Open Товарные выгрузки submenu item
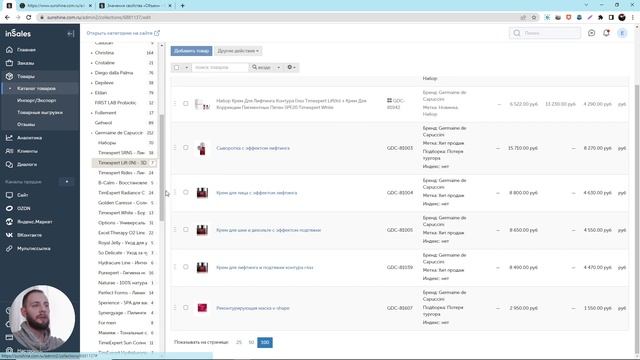 pyautogui.click(x=40, y=112)
